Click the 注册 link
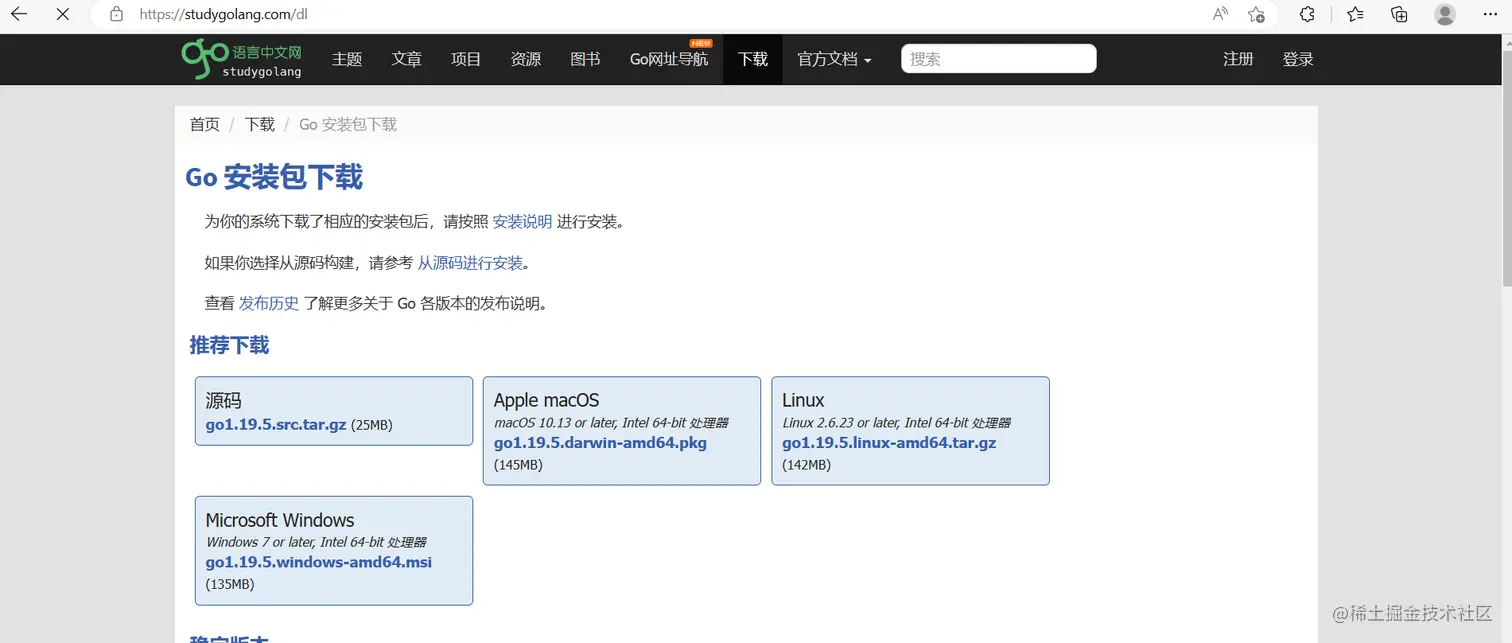 pos(1238,59)
